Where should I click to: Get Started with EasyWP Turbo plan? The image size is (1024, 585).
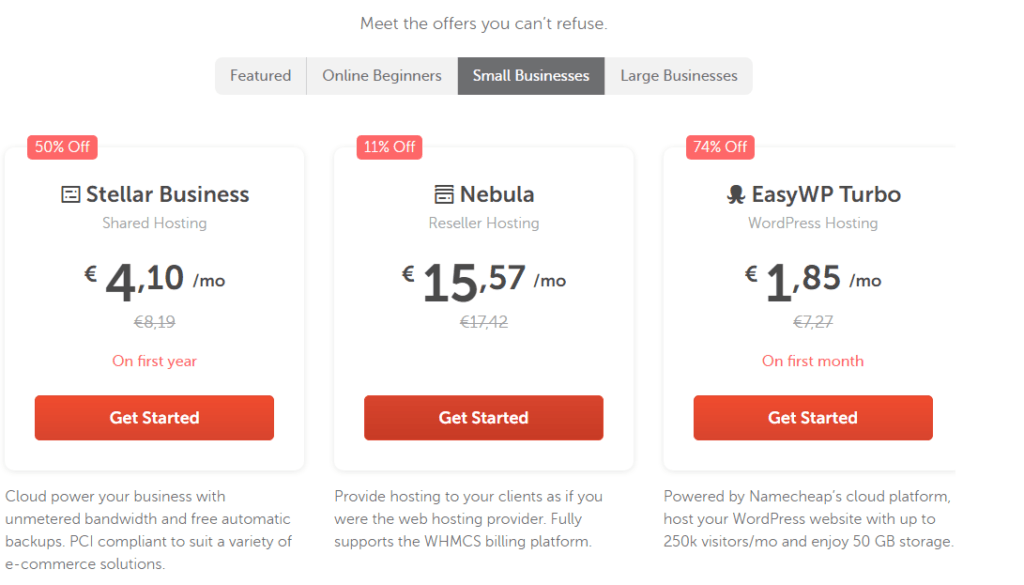813,418
